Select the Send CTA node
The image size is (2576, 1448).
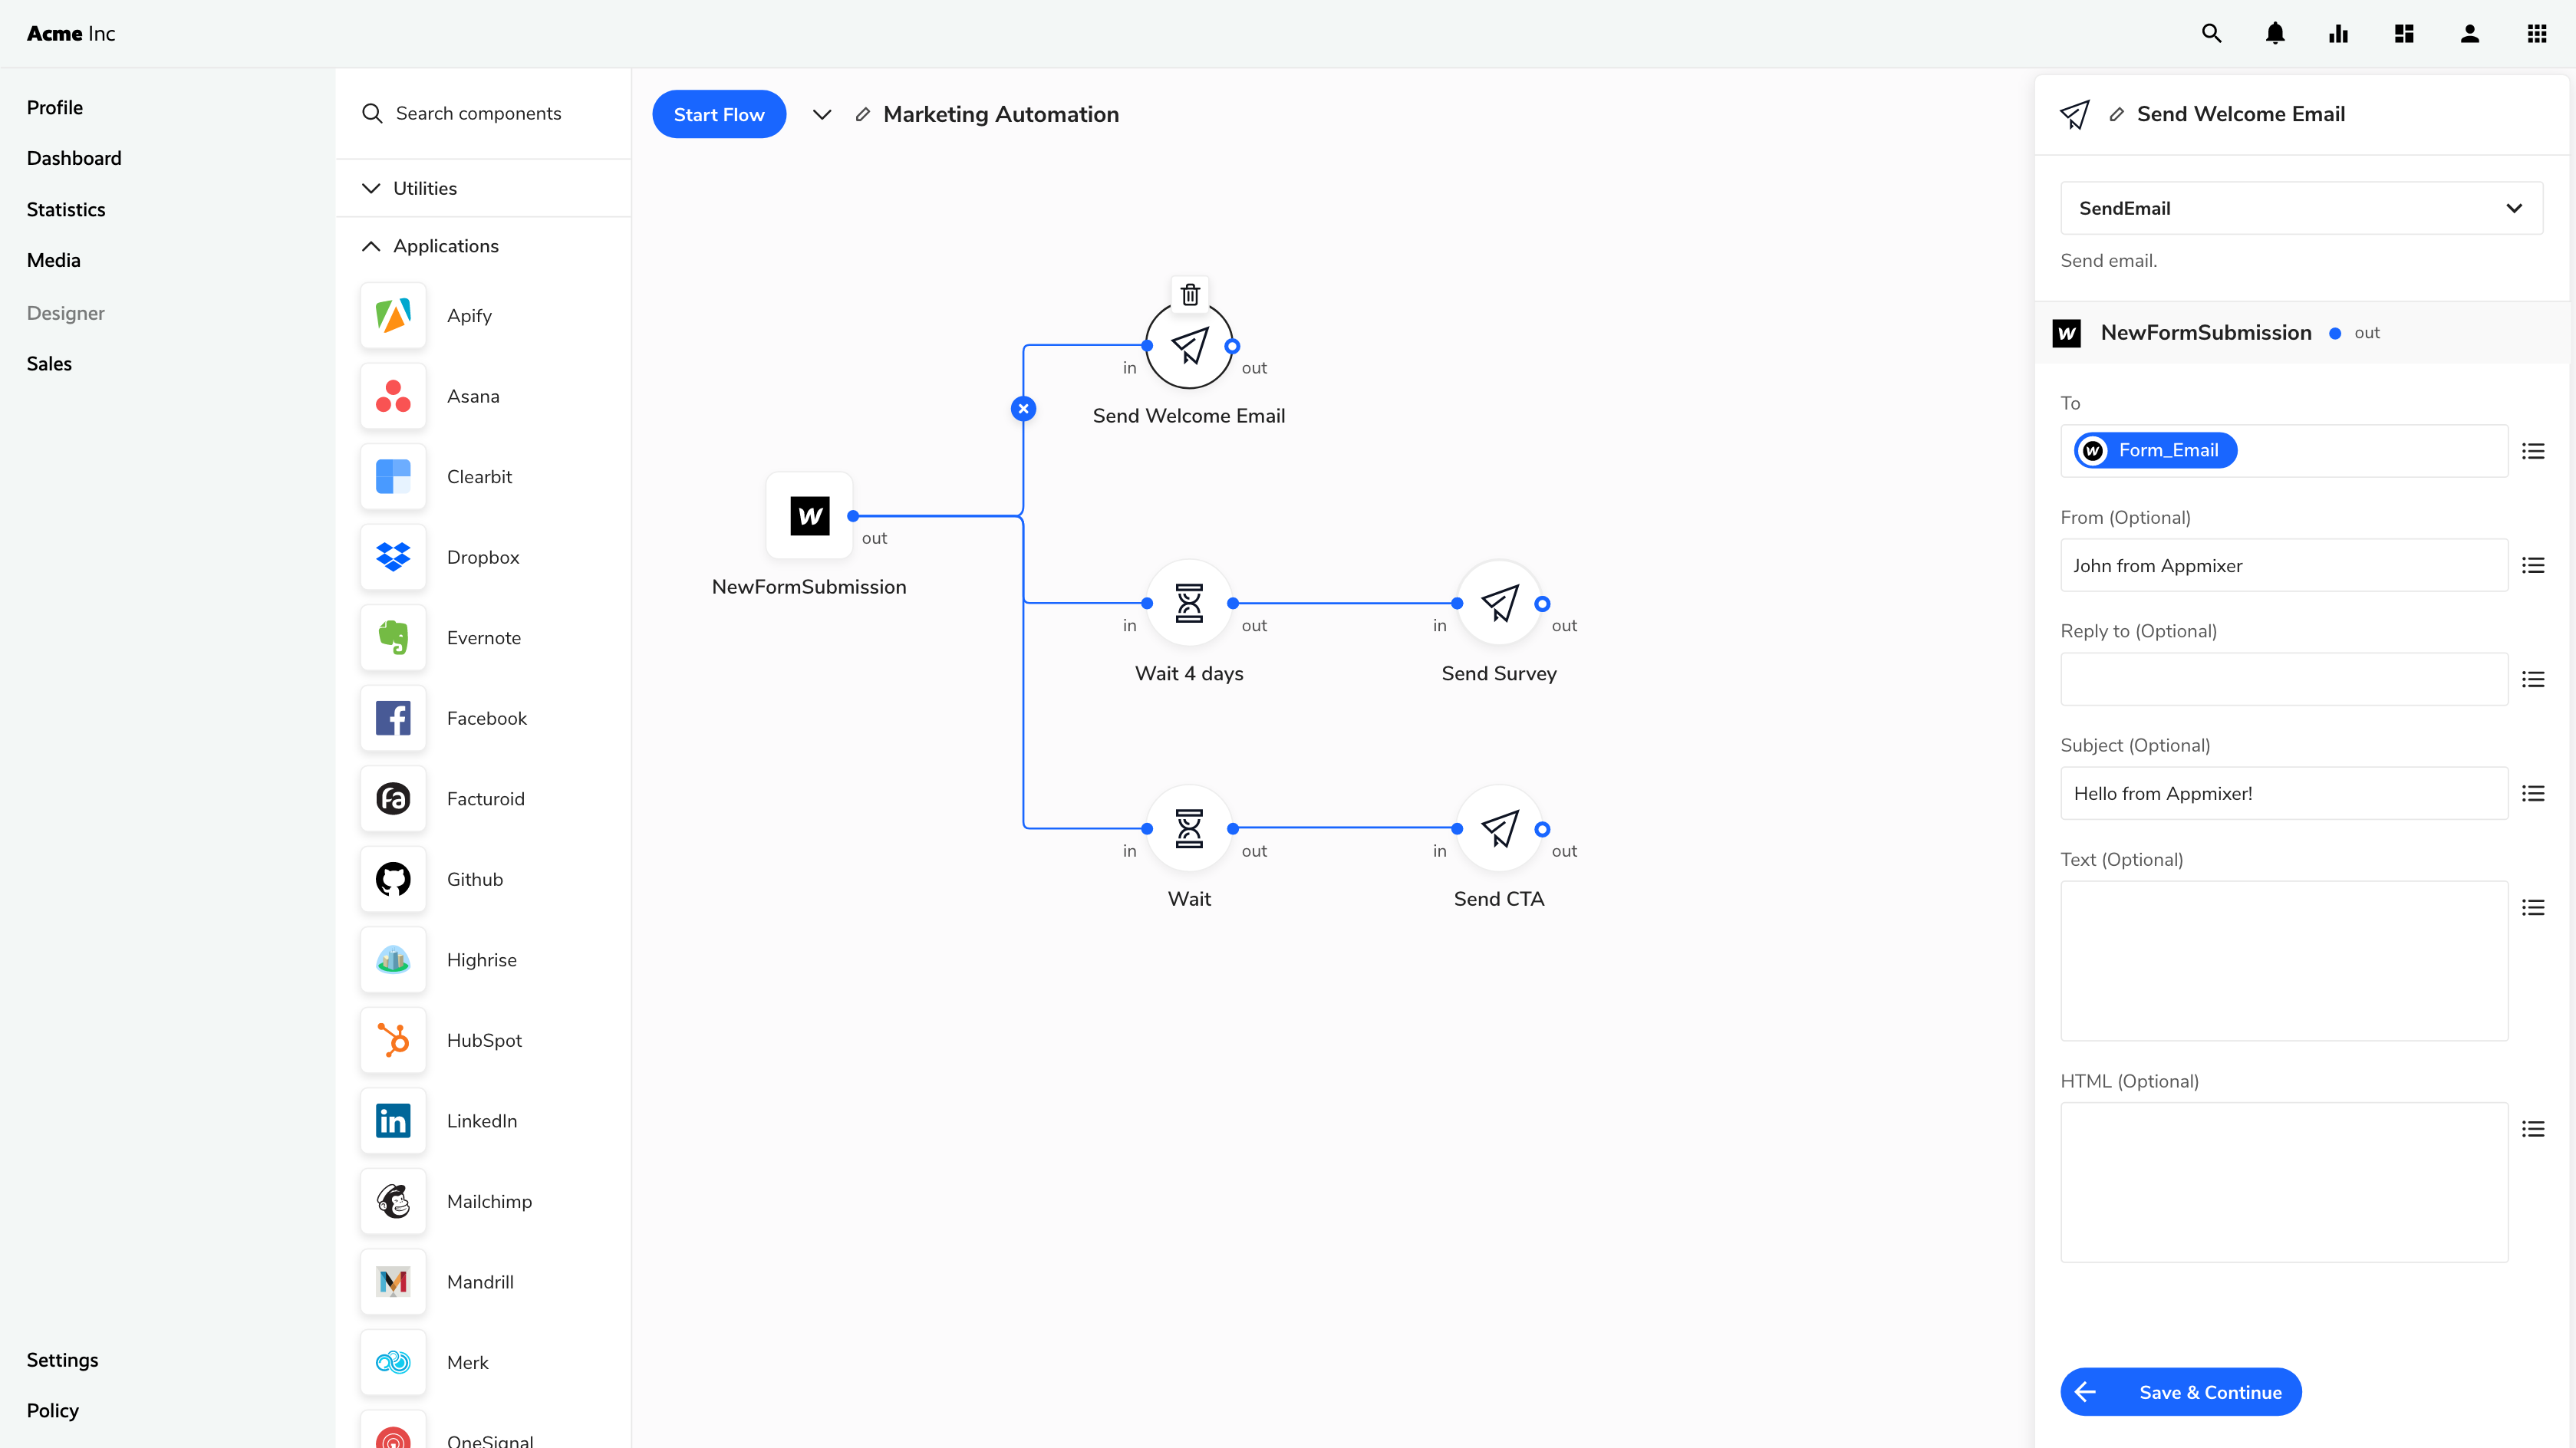(1499, 828)
